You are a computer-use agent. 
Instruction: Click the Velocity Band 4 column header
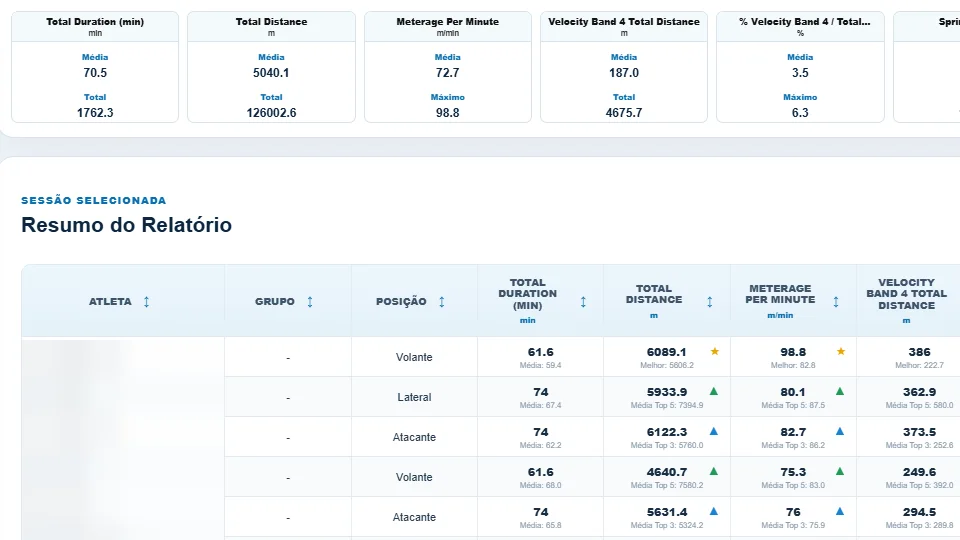pyautogui.click(x=908, y=301)
